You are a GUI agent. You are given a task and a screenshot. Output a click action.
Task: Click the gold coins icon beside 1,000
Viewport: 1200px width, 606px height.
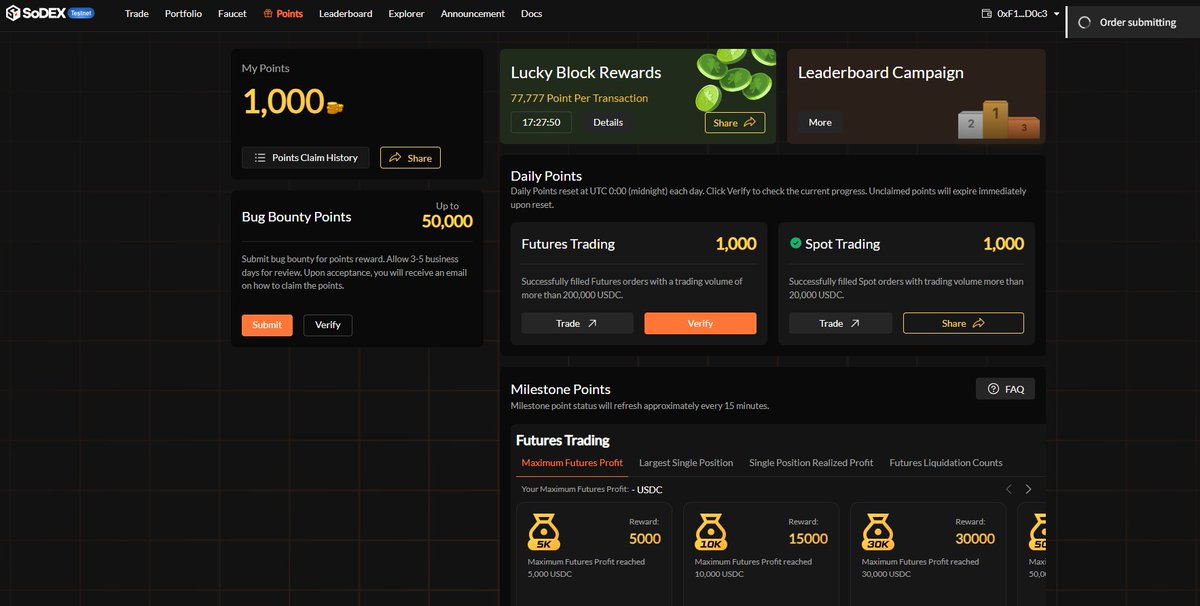click(335, 106)
